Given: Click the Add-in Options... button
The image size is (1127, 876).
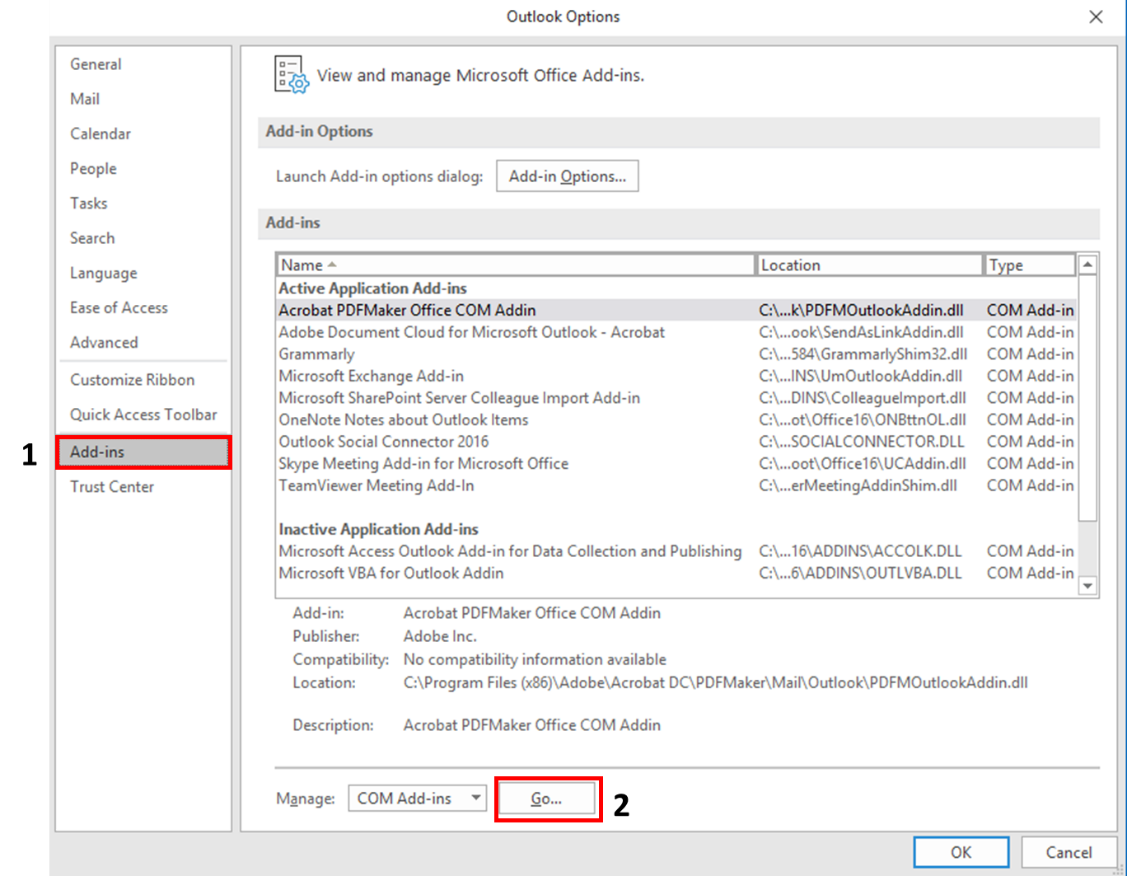Looking at the screenshot, I should 567,176.
